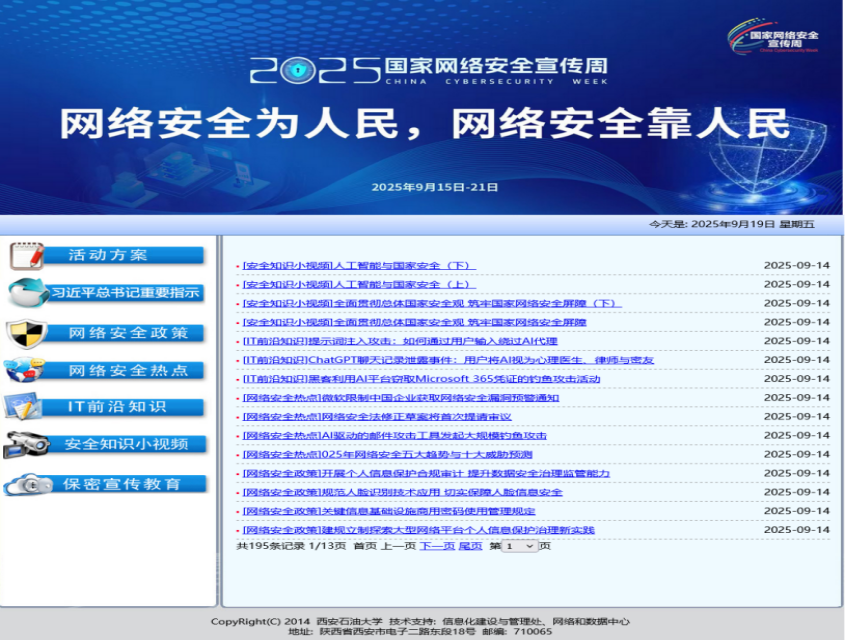Open article on Microsoft 365 phishing attack
The width and height of the screenshot is (845, 640).
[421, 379]
